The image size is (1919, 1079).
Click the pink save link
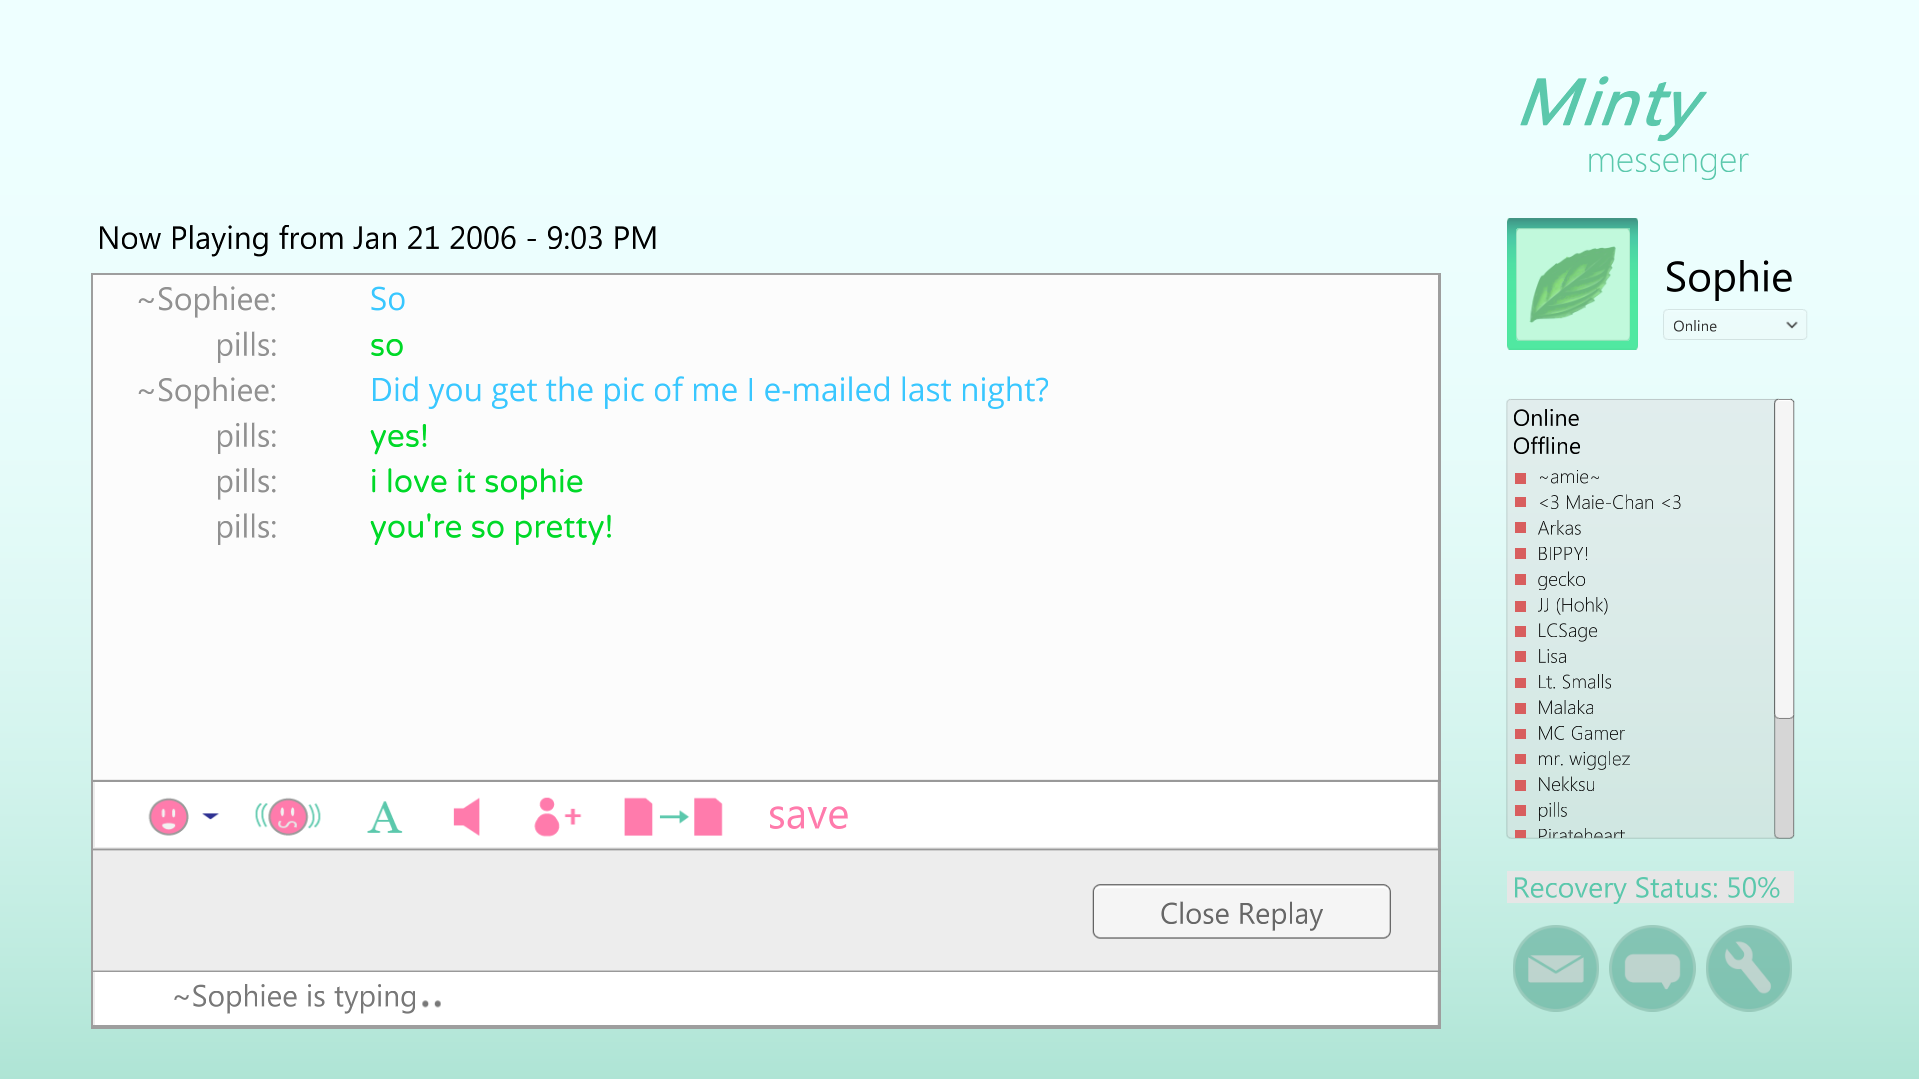point(808,816)
